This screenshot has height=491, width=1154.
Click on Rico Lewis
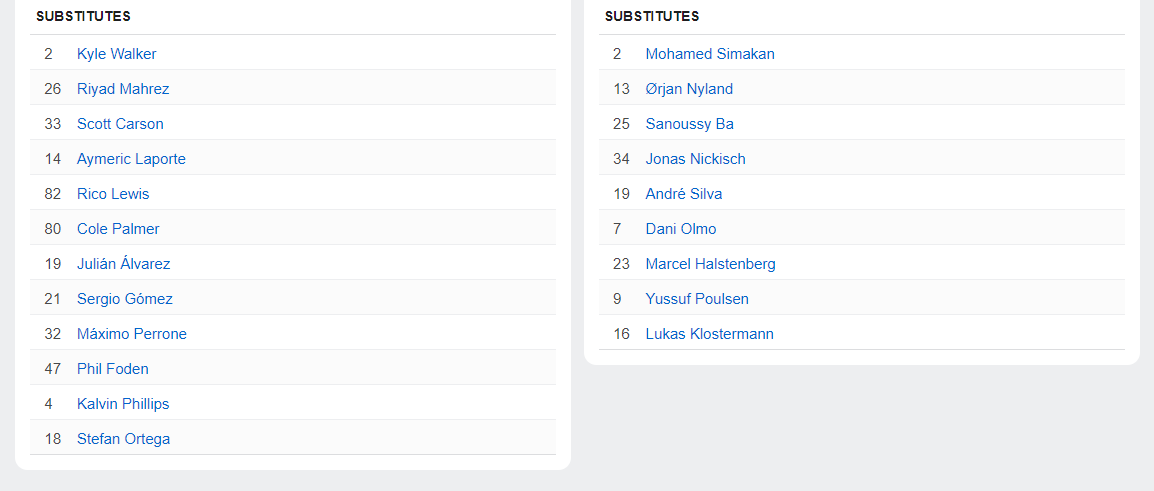[x=113, y=194]
